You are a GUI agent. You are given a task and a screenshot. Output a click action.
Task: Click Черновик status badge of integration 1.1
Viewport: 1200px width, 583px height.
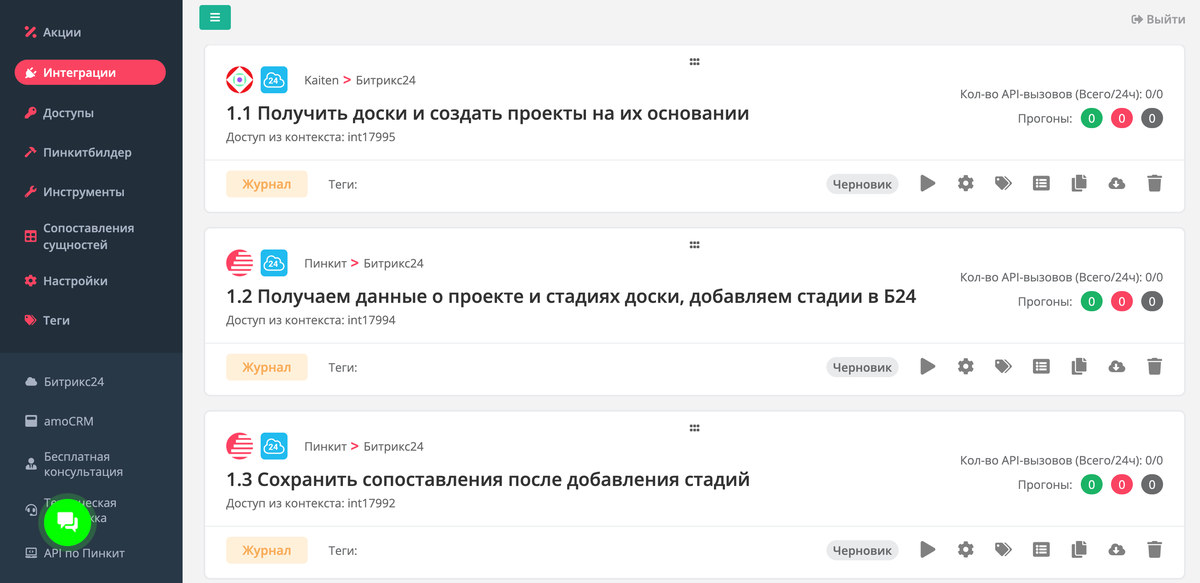862,184
